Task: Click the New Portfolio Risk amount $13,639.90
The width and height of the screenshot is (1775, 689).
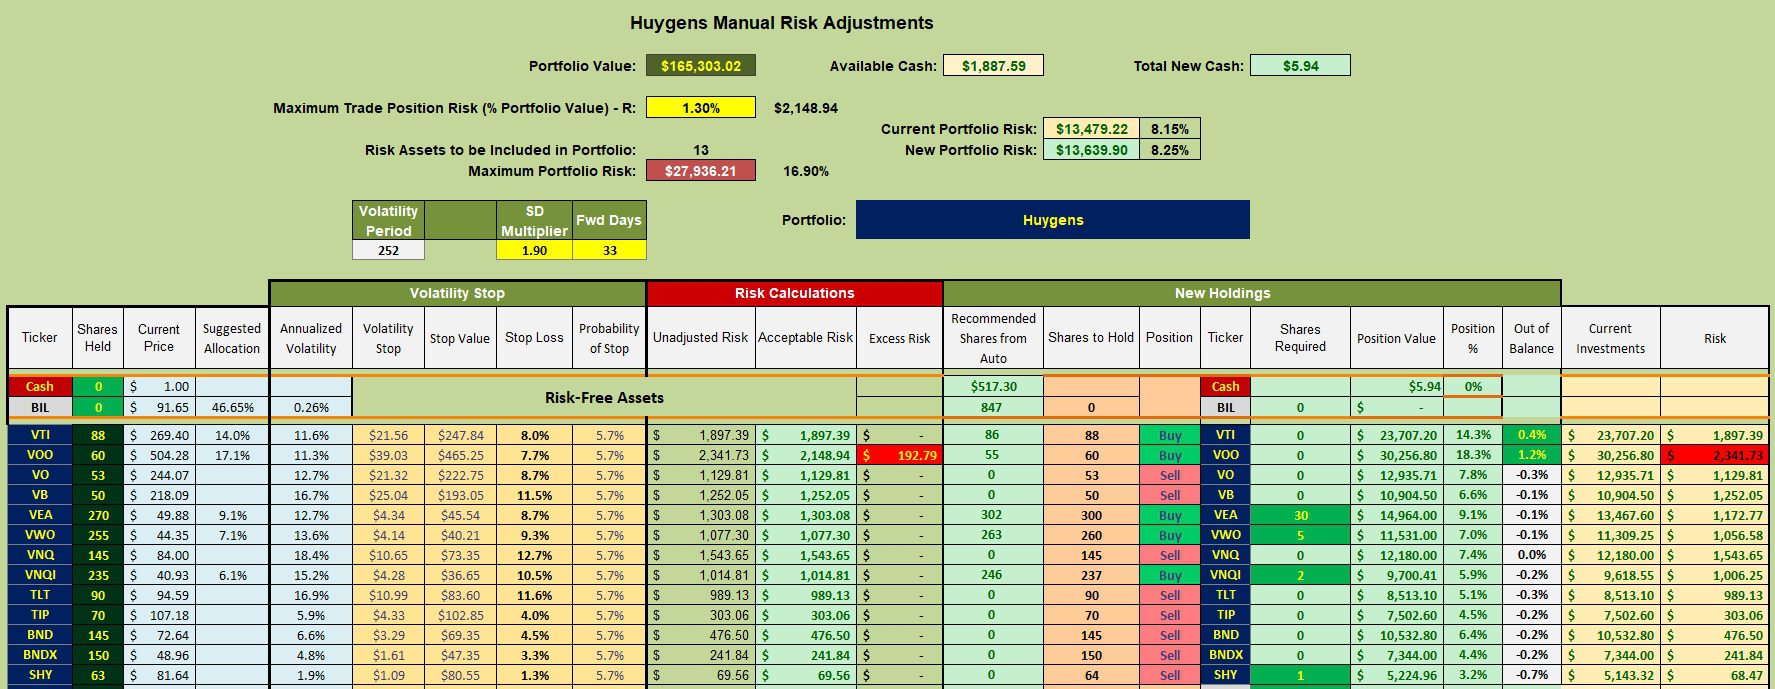Action: tap(1091, 150)
